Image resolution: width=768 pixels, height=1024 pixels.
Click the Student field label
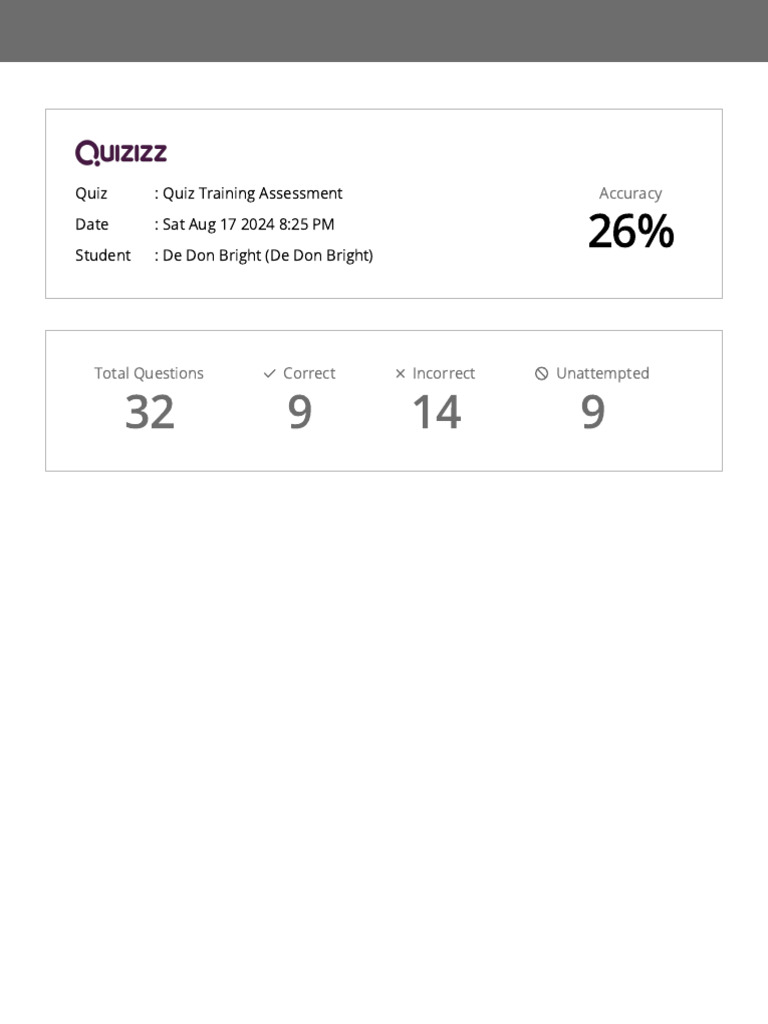click(x=102, y=255)
